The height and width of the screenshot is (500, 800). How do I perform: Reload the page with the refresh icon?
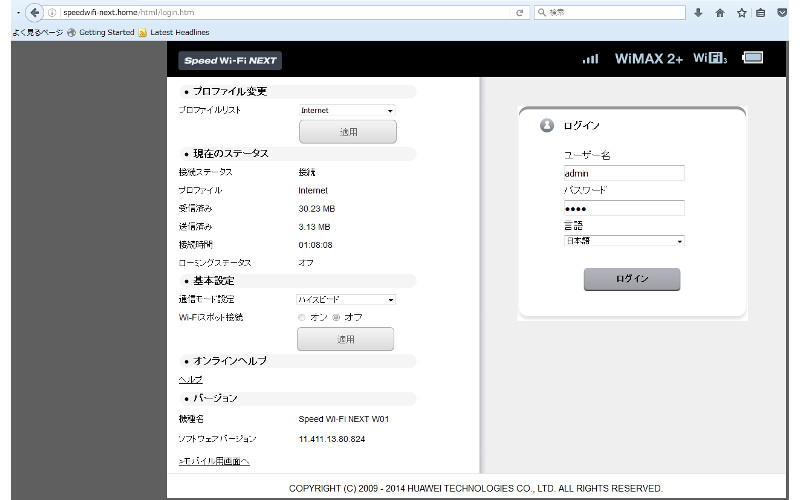point(519,12)
